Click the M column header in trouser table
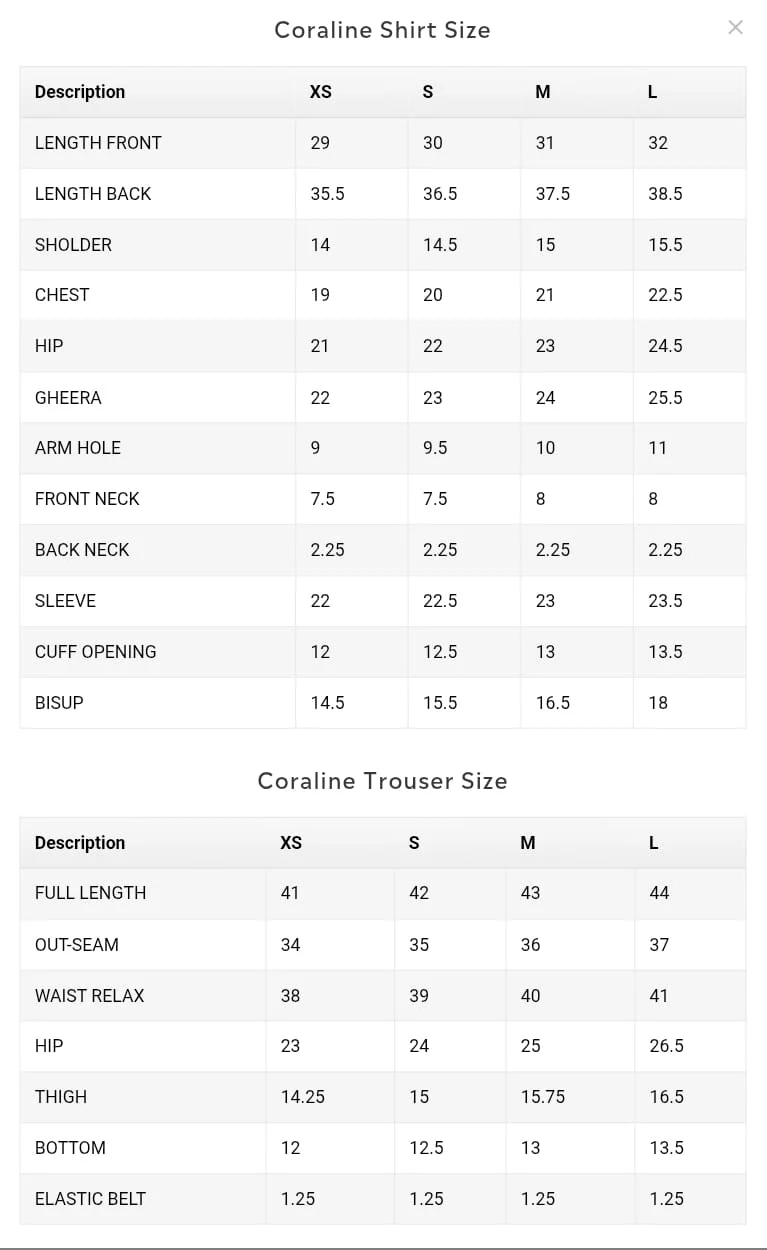The width and height of the screenshot is (767, 1250). click(528, 843)
